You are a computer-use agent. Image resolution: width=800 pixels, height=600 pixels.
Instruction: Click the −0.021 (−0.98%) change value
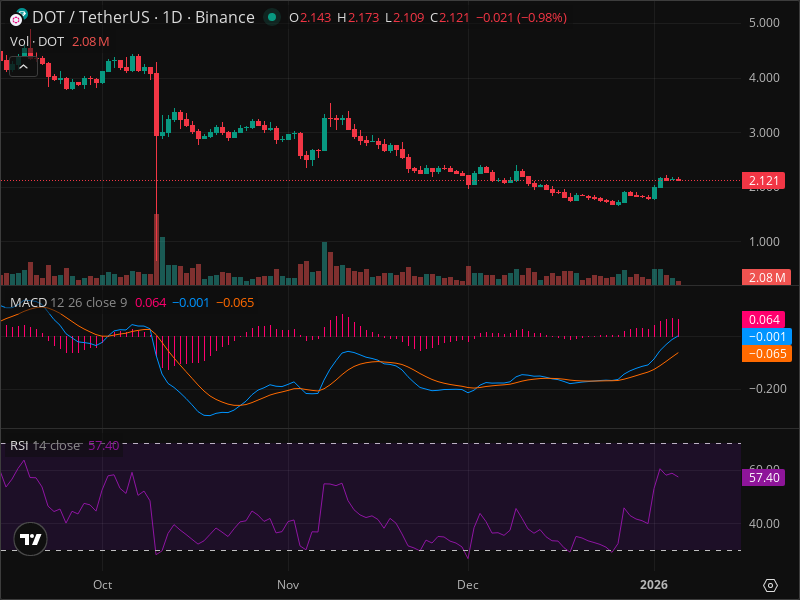[x=521, y=18]
